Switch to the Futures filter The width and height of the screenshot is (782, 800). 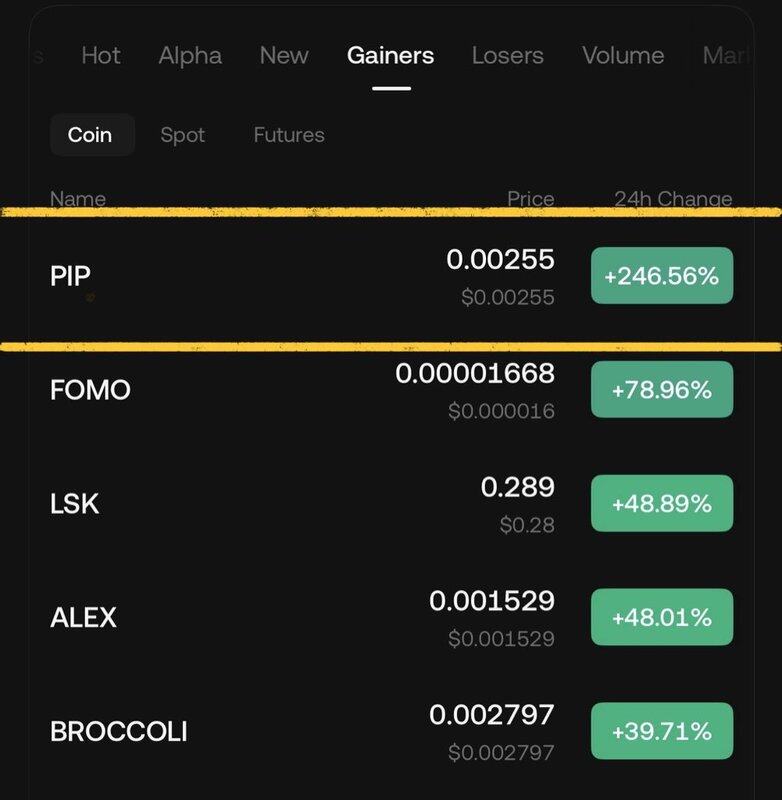point(289,135)
